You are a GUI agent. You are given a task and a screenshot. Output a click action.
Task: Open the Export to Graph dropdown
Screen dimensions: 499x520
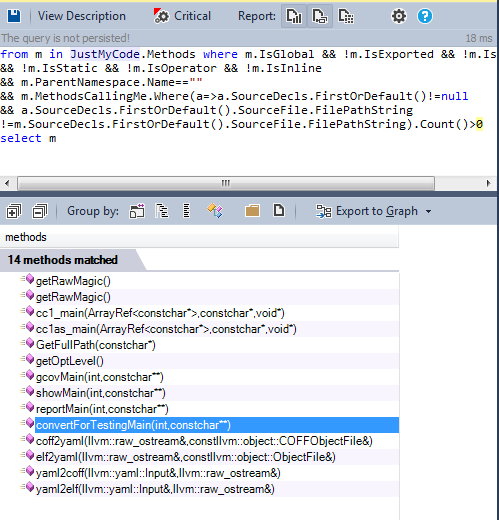click(374, 211)
